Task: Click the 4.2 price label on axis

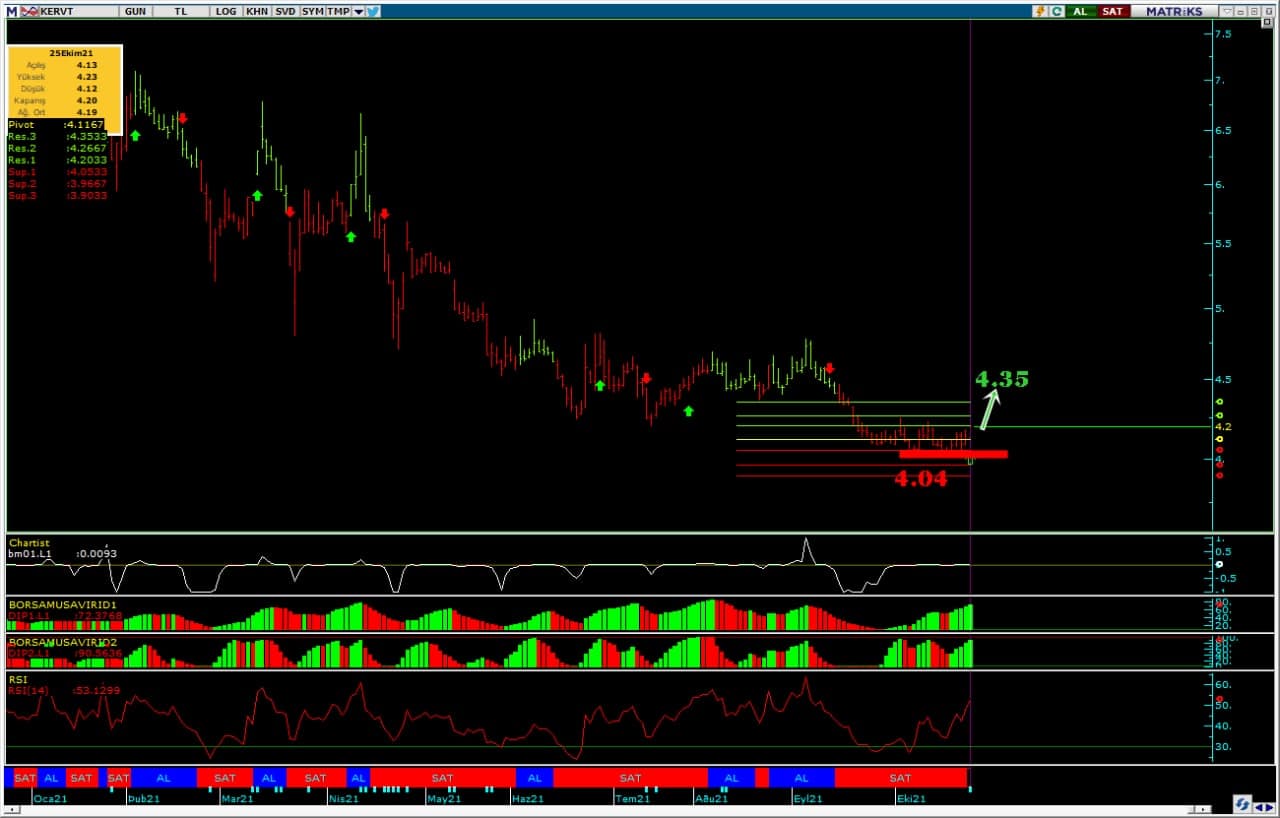Action: (1223, 427)
